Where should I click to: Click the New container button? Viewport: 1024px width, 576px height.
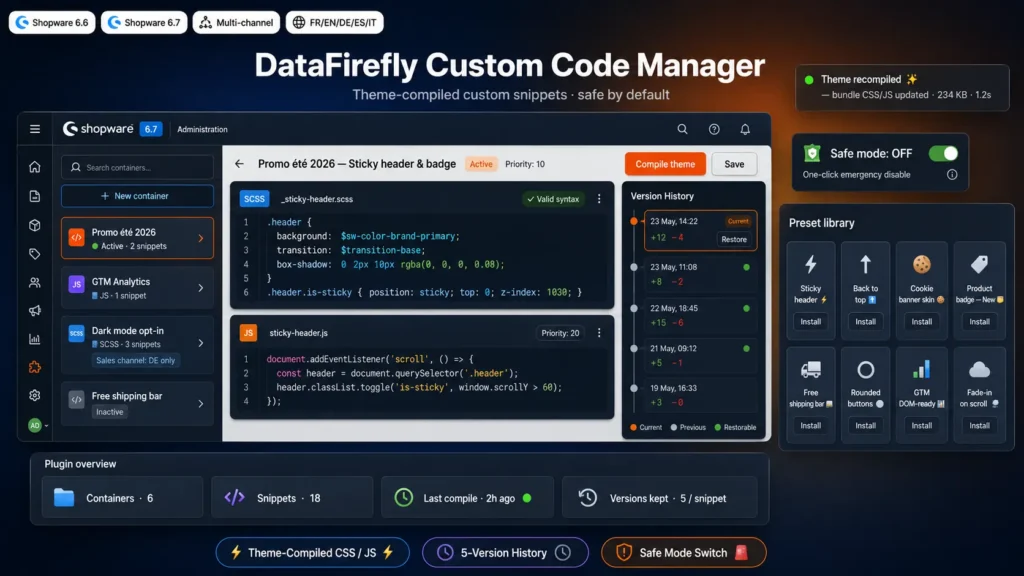137,196
